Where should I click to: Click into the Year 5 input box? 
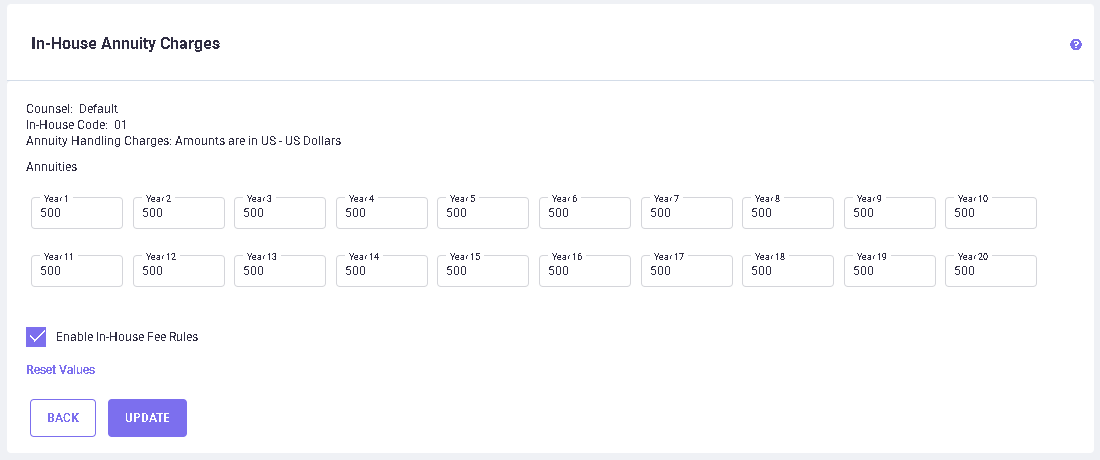click(483, 213)
